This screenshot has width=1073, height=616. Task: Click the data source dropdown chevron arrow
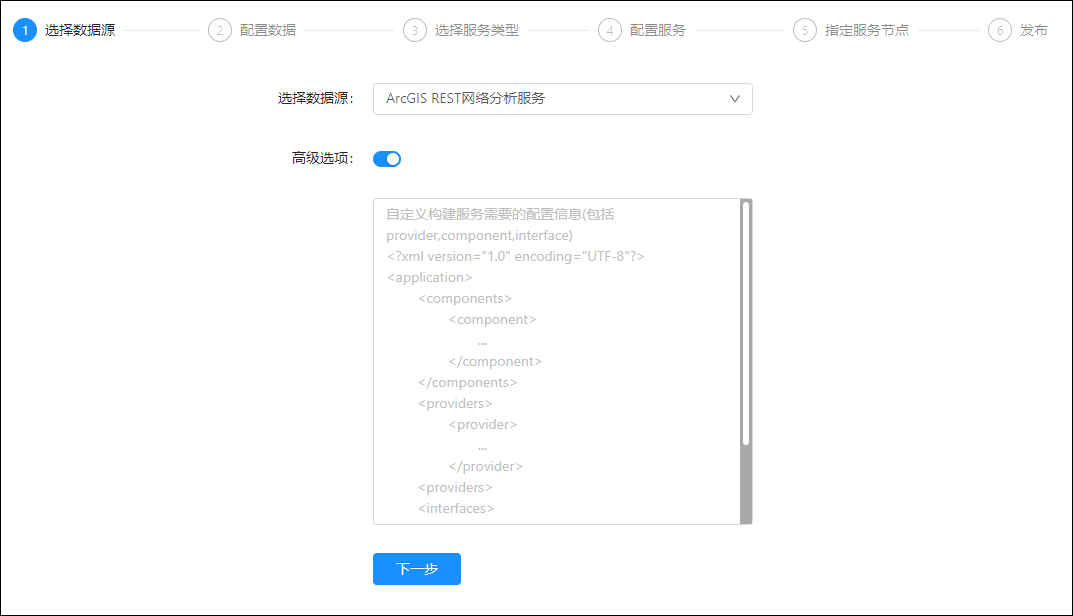pos(734,99)
